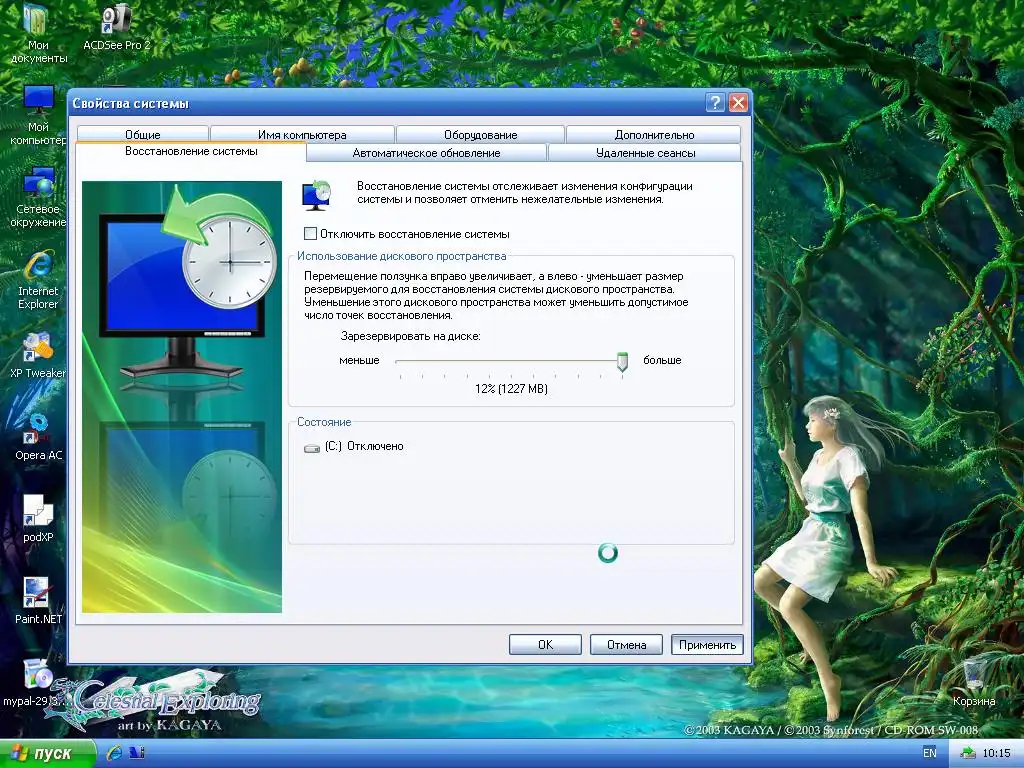Select the Мой компьютер desktop icon
Screen dimensions: 1024x768
38,115
